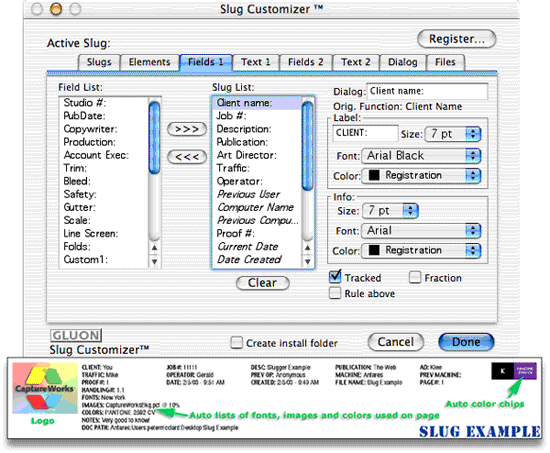Open the Text 2 tab
Viewport: 550px width, 453px height.
point(356,62)
